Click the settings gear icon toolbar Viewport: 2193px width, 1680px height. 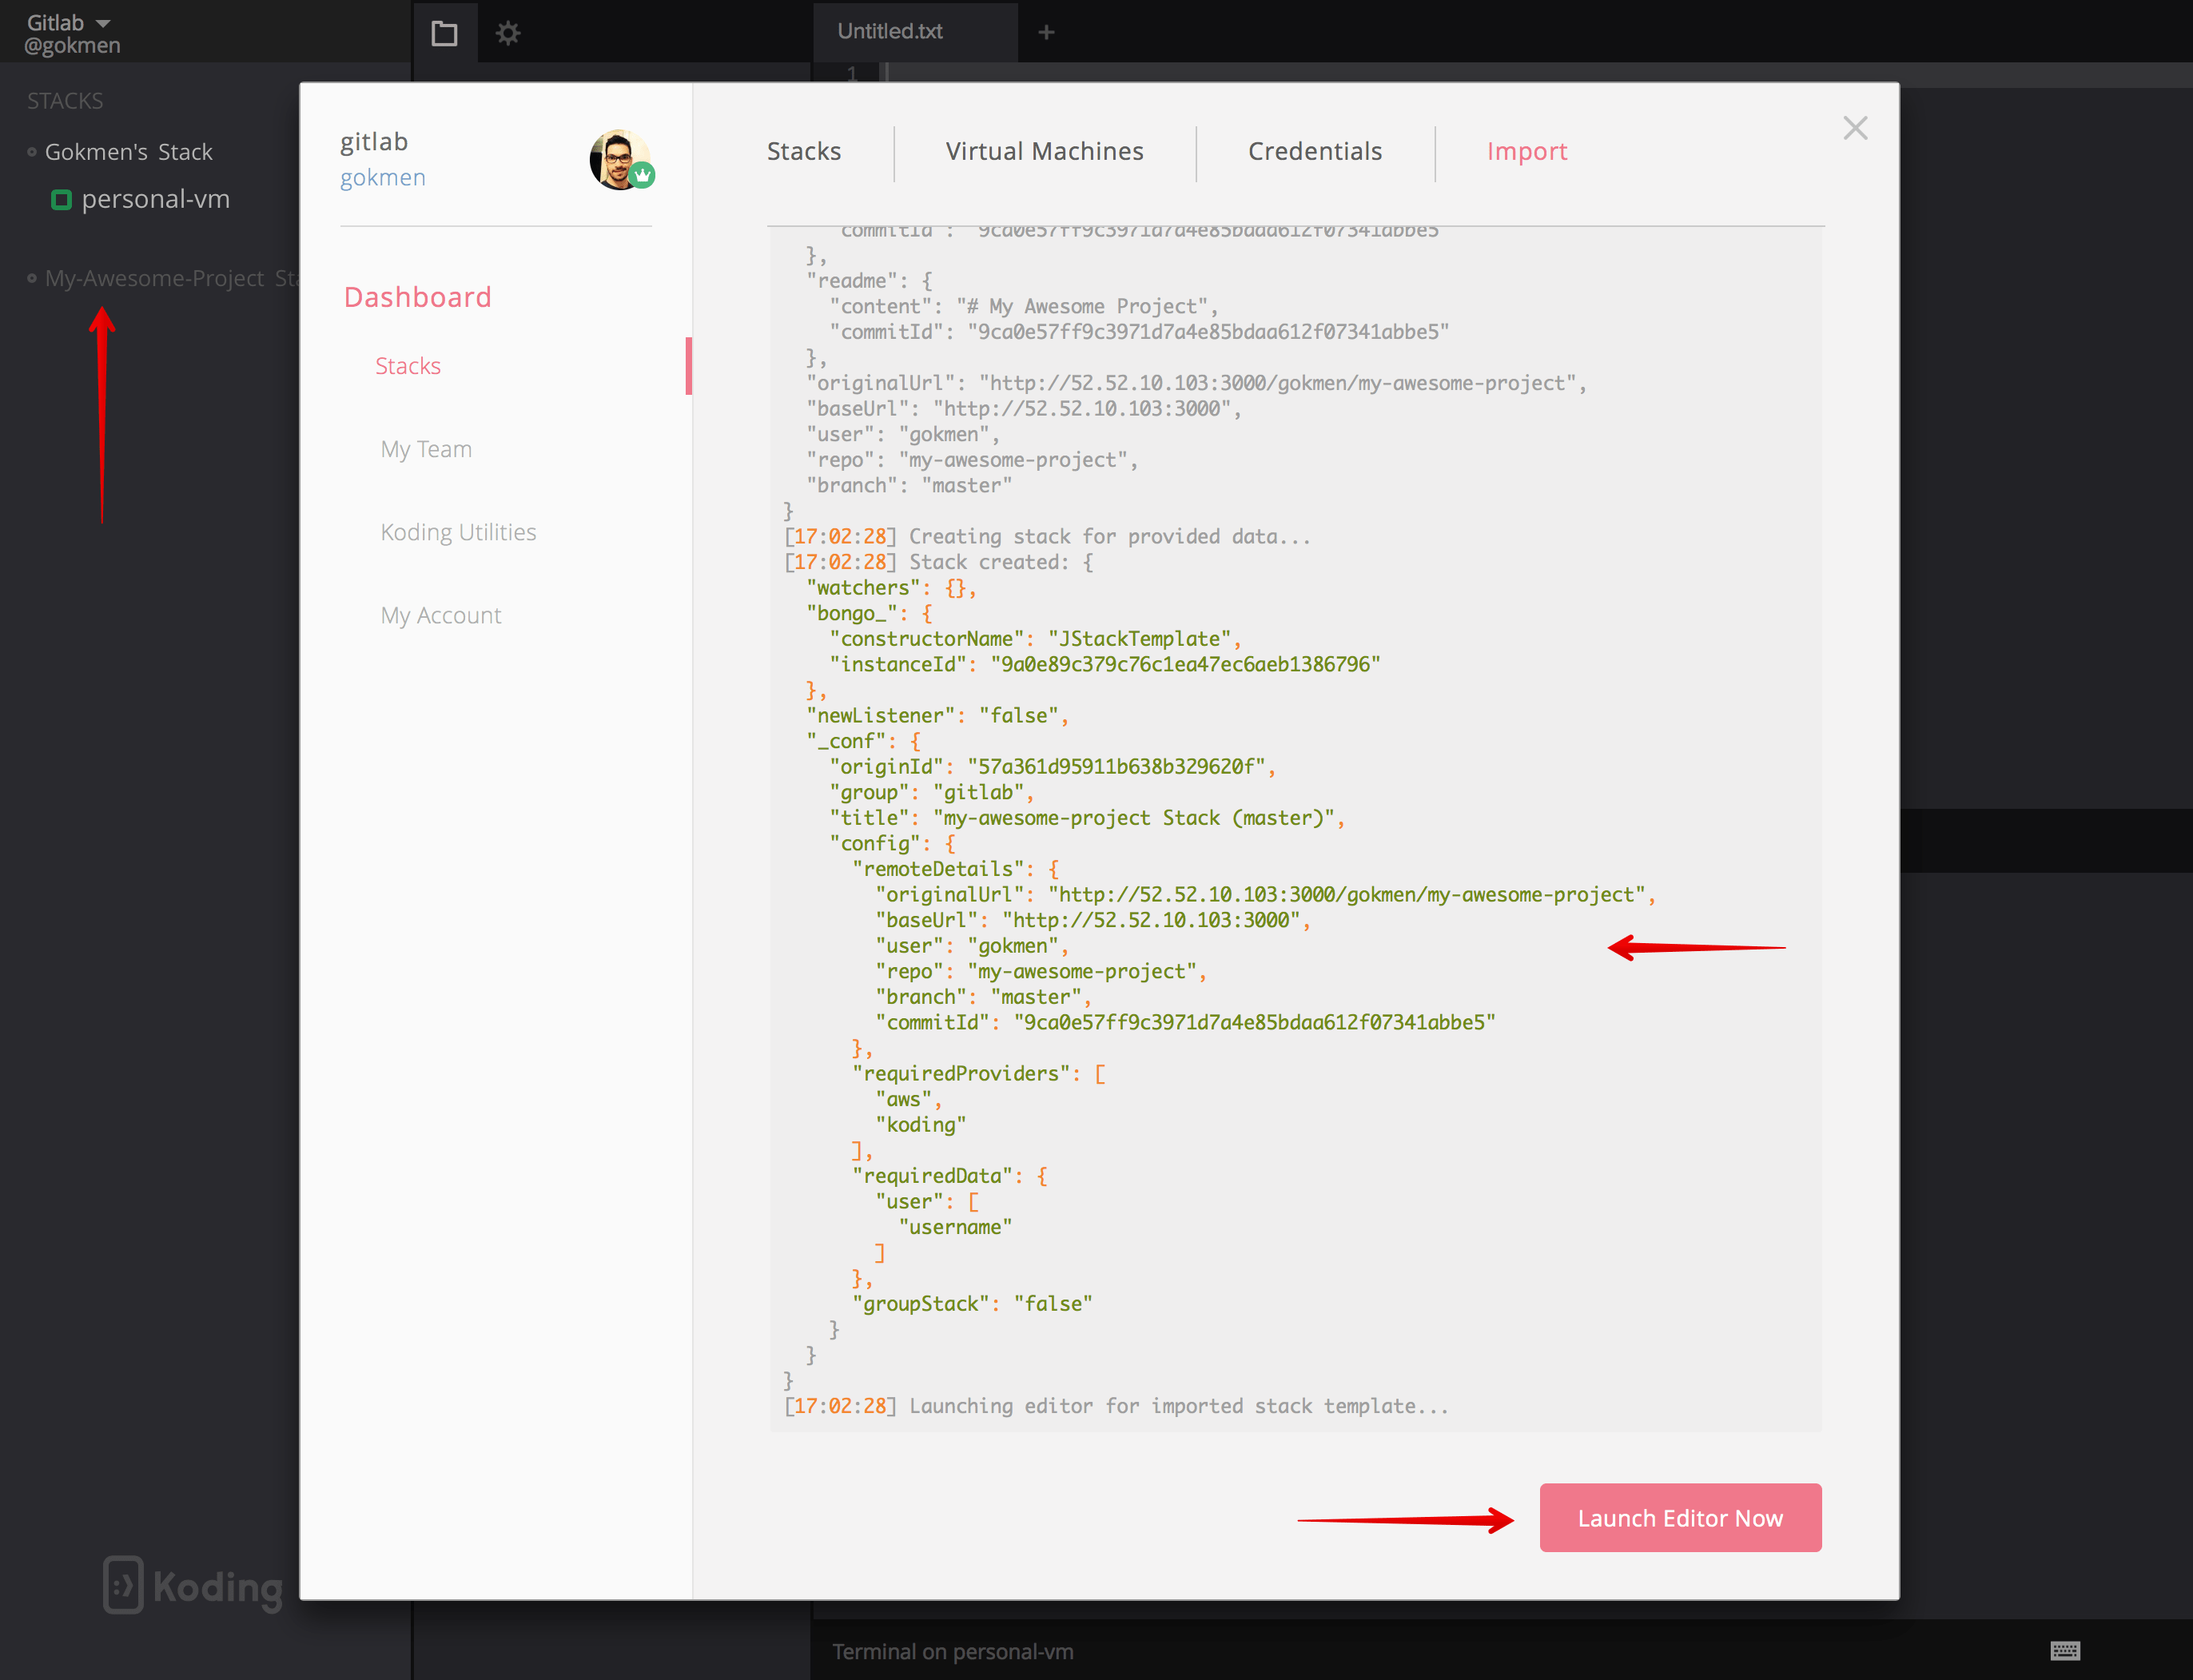(x=510, y=32)
